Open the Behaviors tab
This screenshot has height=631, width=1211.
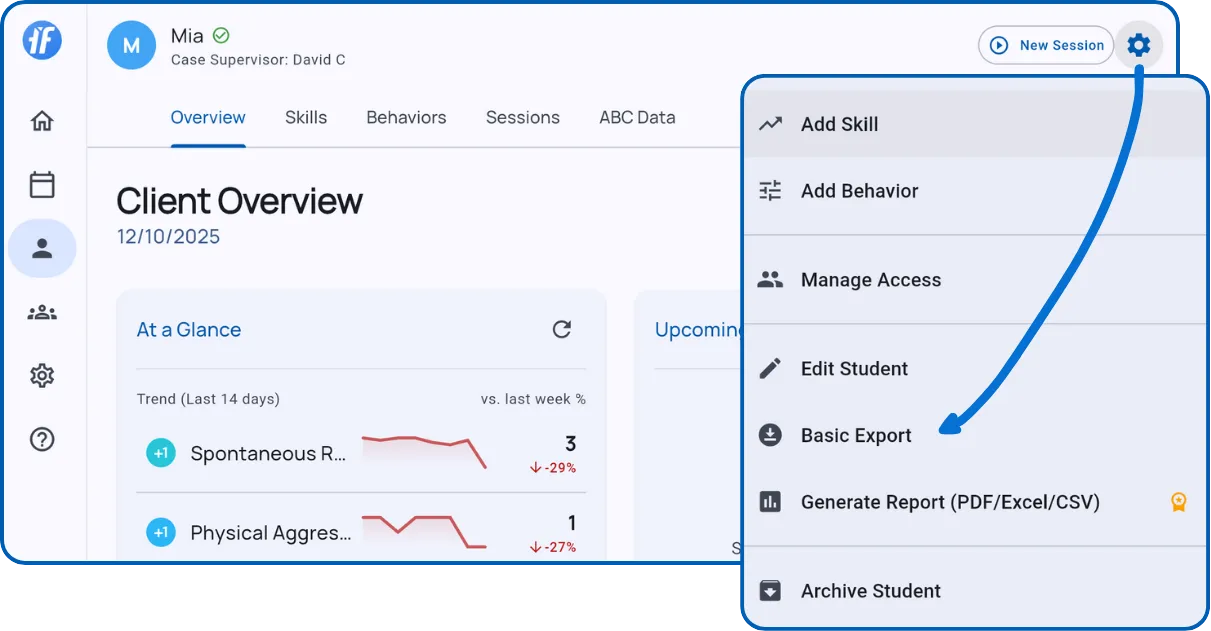[406, 118]
